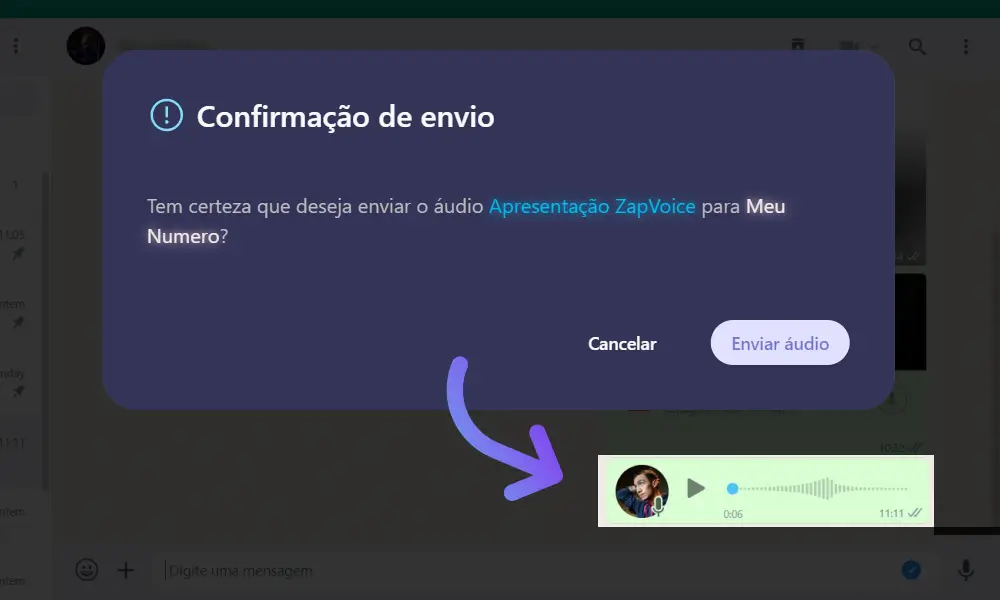The image size is (1000, 600).
Task: Open the Apresentação ZapVoice audio link
Action: point(592,207)
